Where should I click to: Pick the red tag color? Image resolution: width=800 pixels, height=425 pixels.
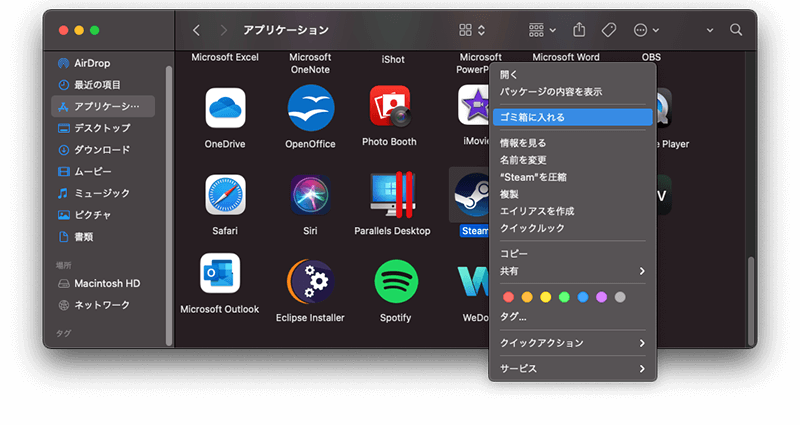[508, 297]
